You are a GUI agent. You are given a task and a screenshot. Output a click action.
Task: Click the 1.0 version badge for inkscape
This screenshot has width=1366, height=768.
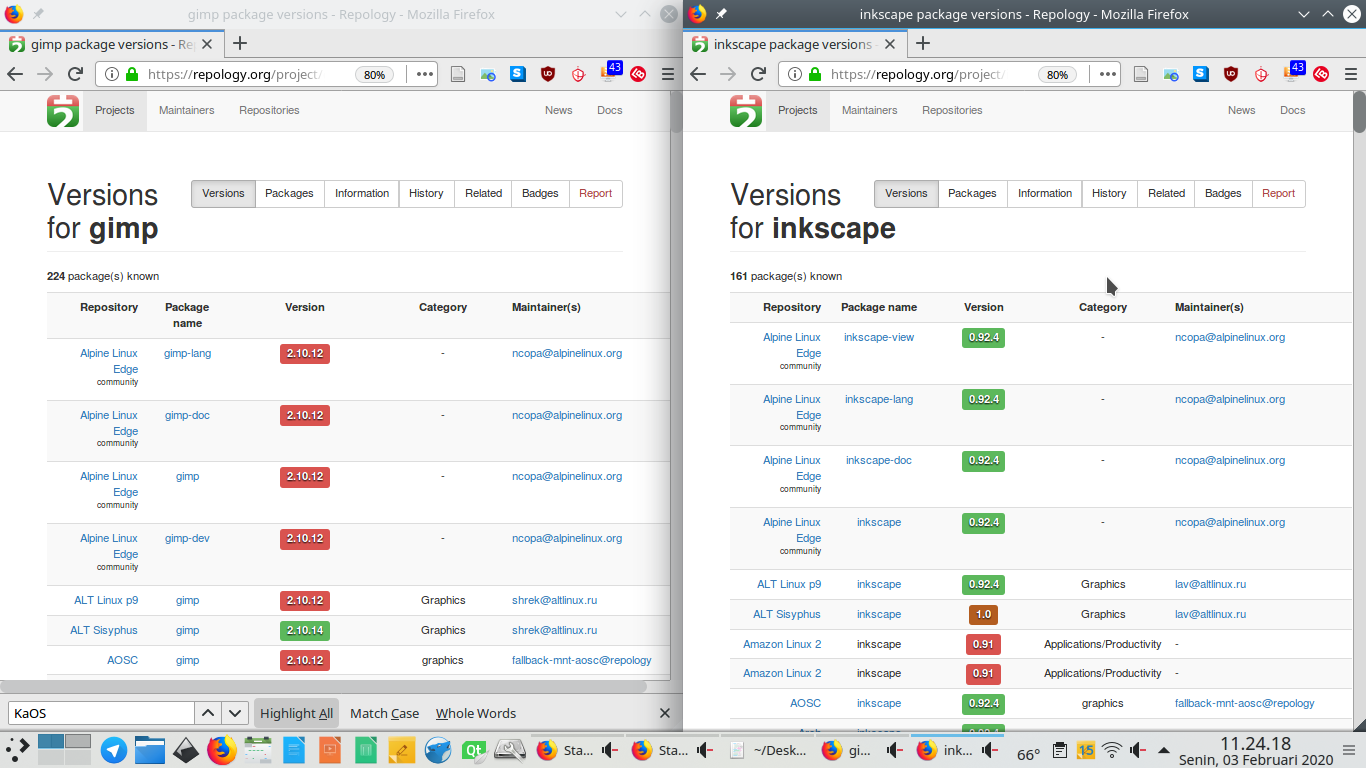983,614
